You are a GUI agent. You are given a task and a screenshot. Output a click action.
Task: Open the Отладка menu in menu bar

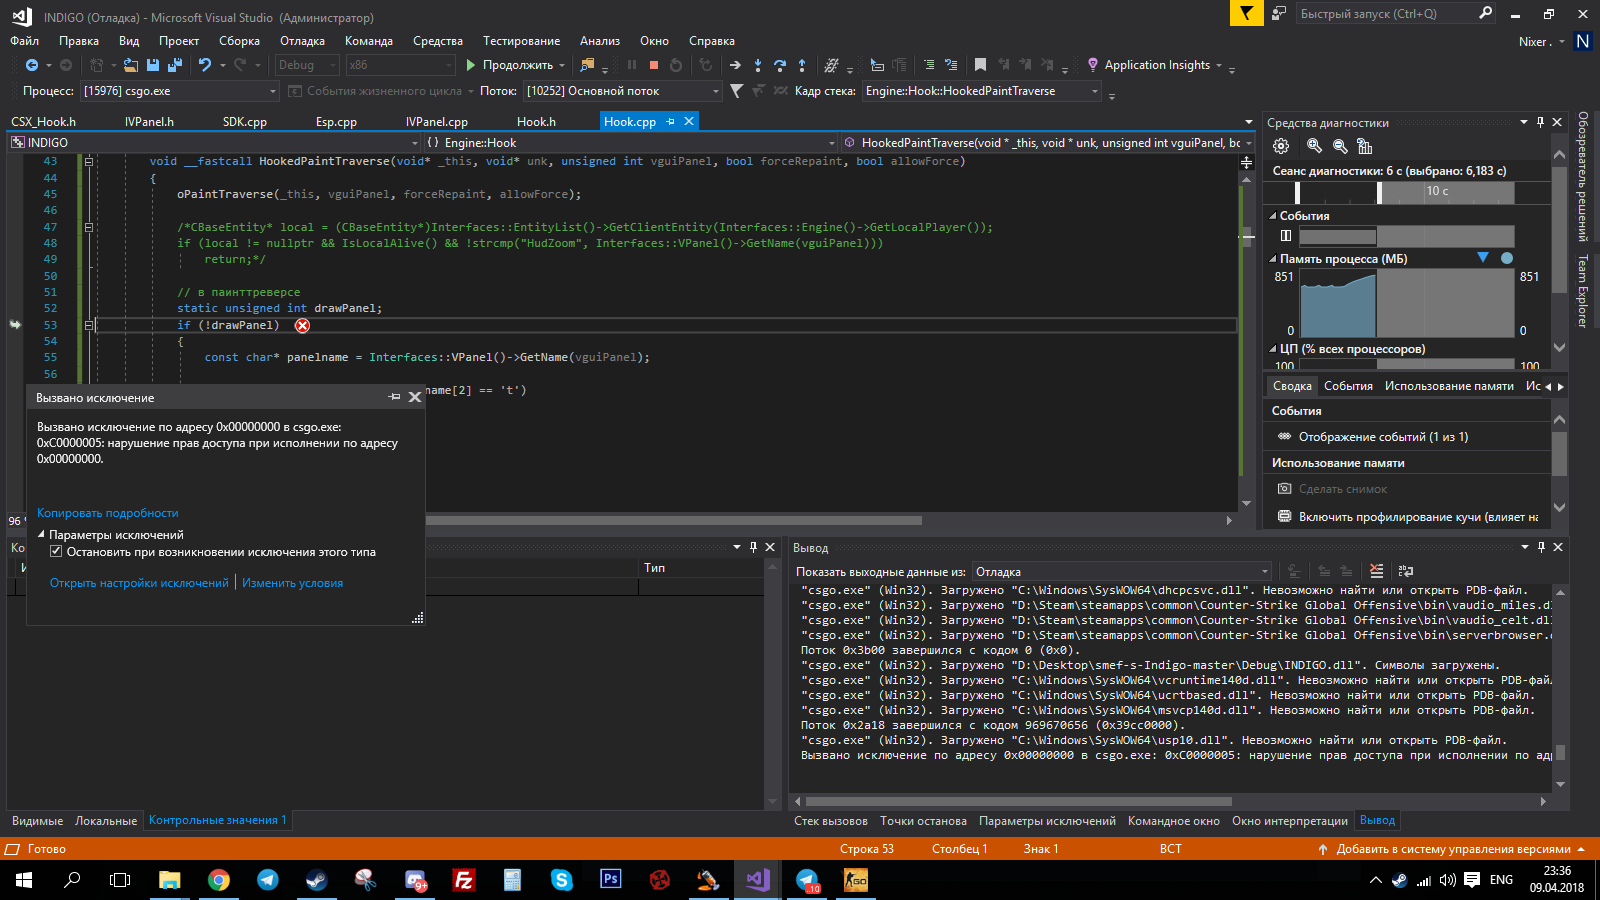(302, 41)
